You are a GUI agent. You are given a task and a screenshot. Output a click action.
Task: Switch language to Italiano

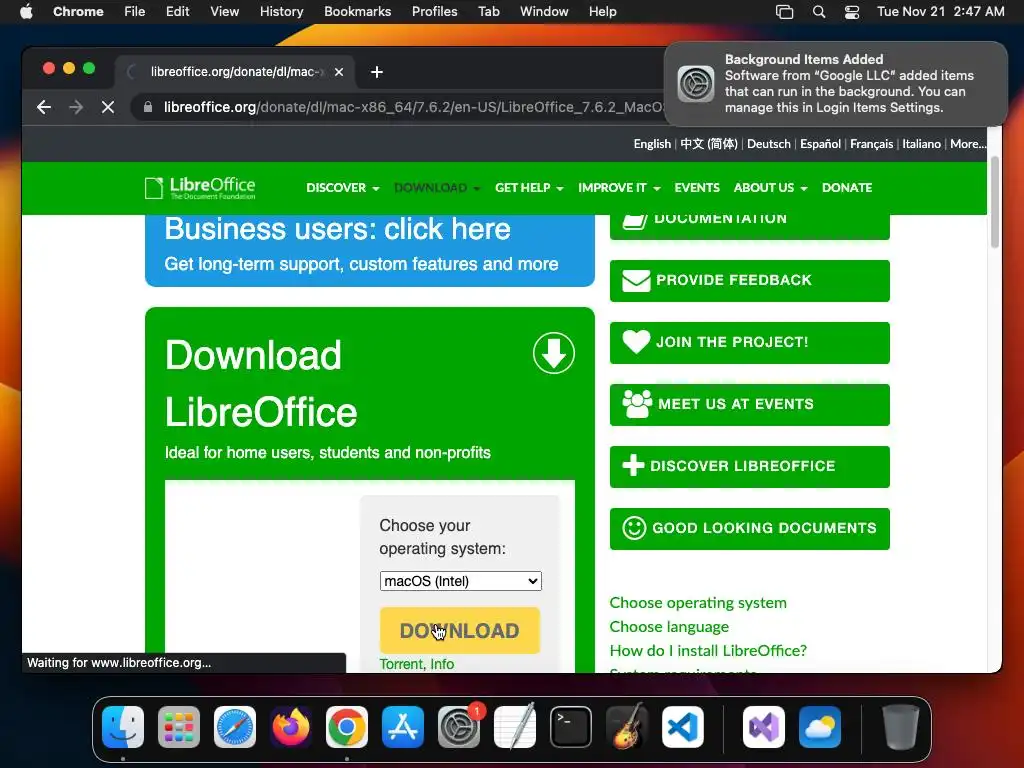[921, 144]
